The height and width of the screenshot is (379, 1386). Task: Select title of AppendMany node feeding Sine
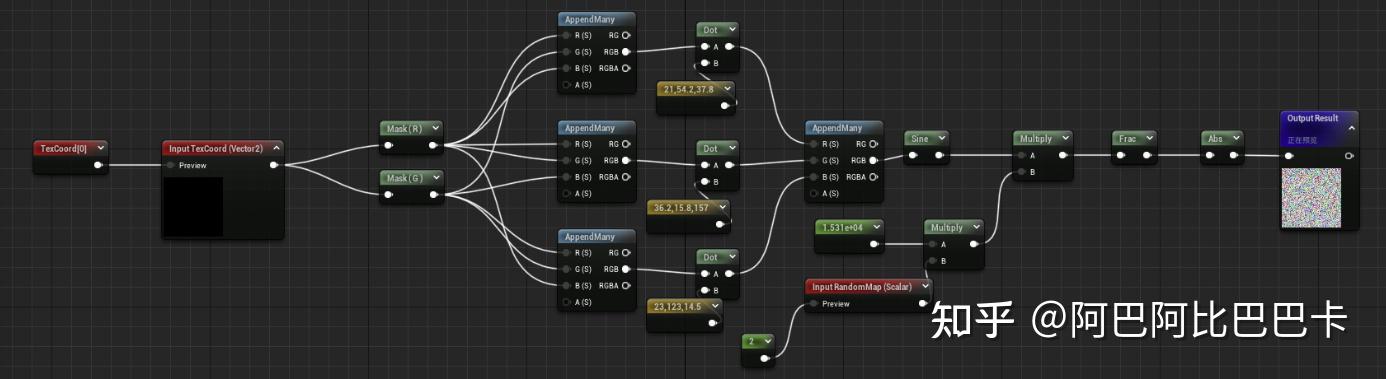click(838, 129)
